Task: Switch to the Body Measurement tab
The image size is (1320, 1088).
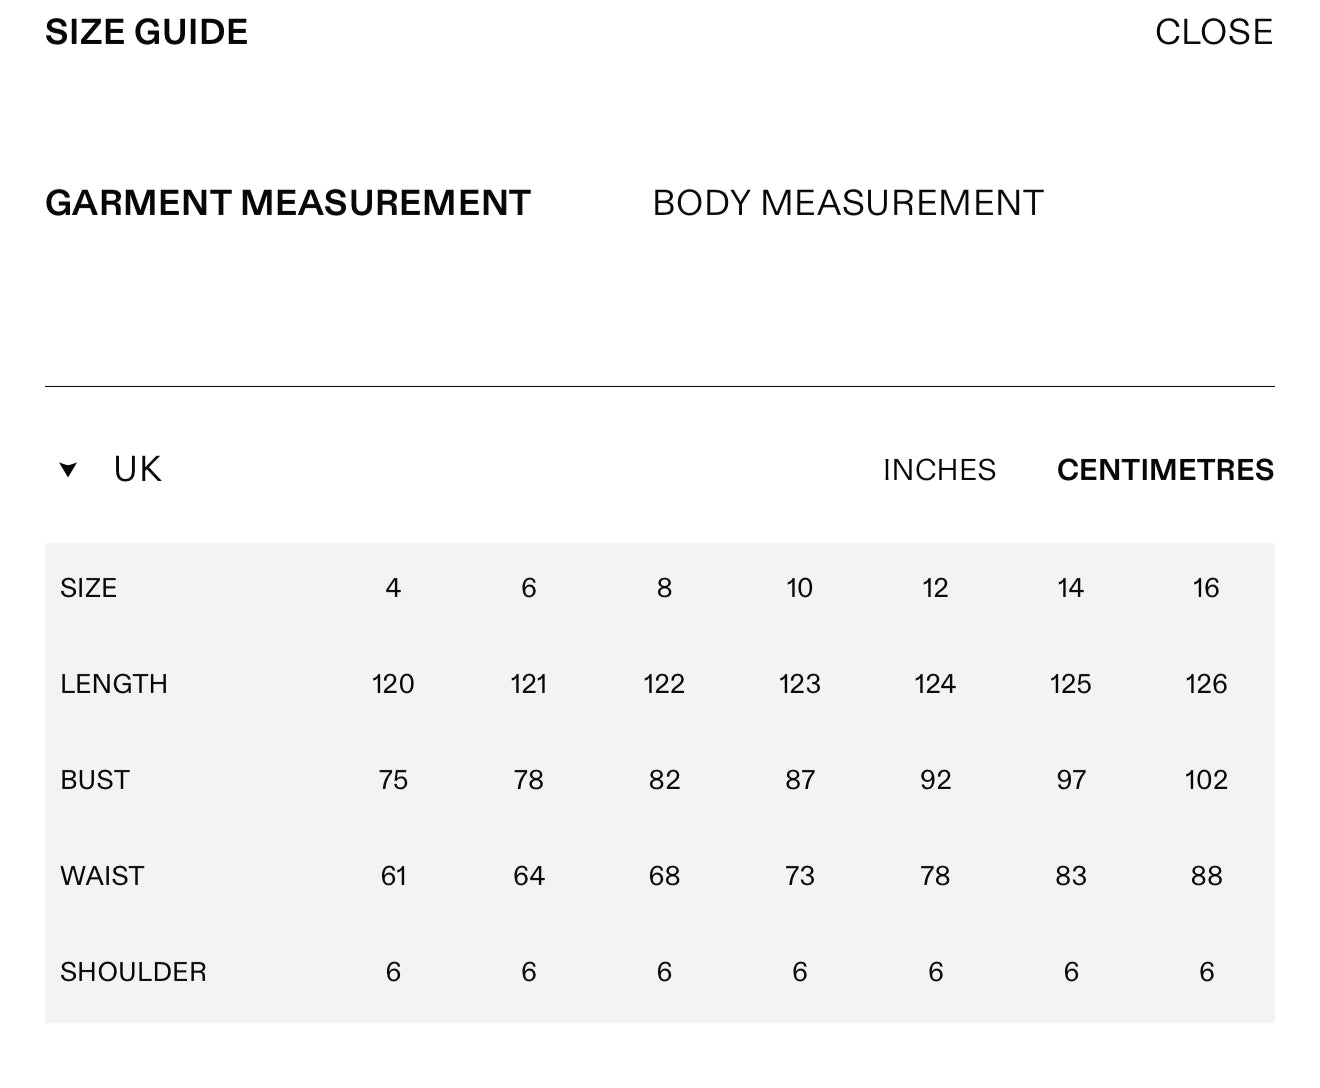Action: (x=848, y=203)
